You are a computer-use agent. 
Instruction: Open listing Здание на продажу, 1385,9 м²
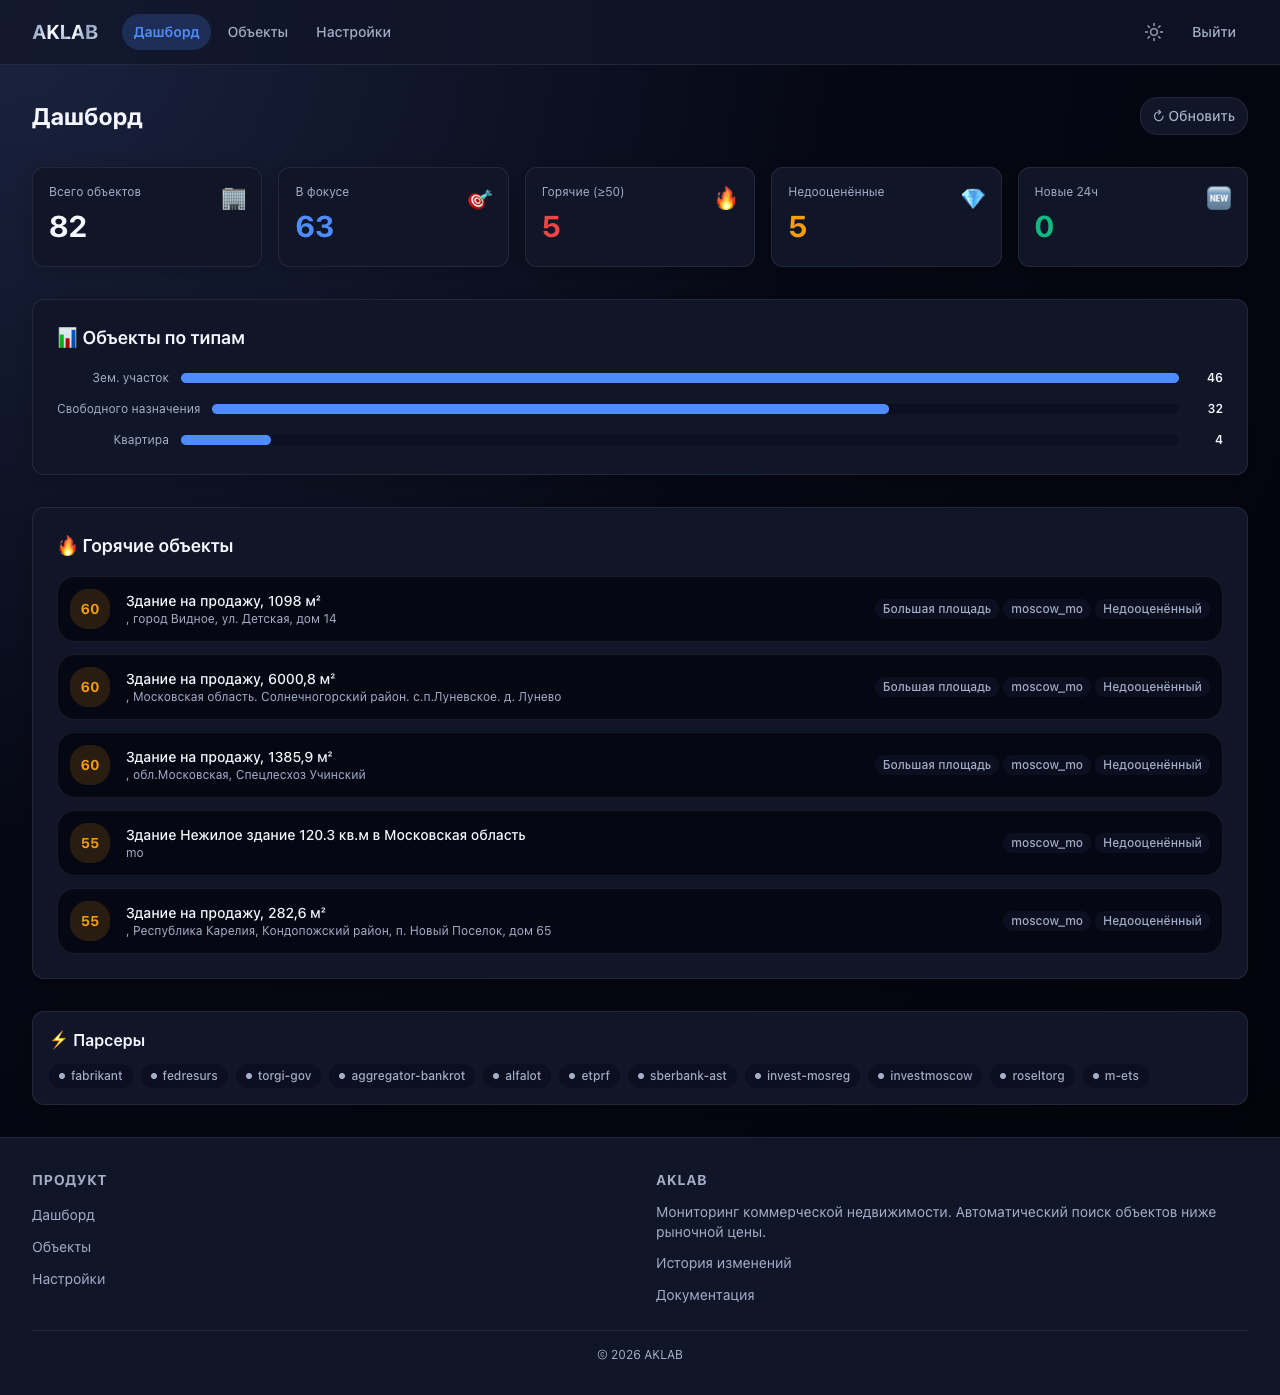(x=640, y=765)
